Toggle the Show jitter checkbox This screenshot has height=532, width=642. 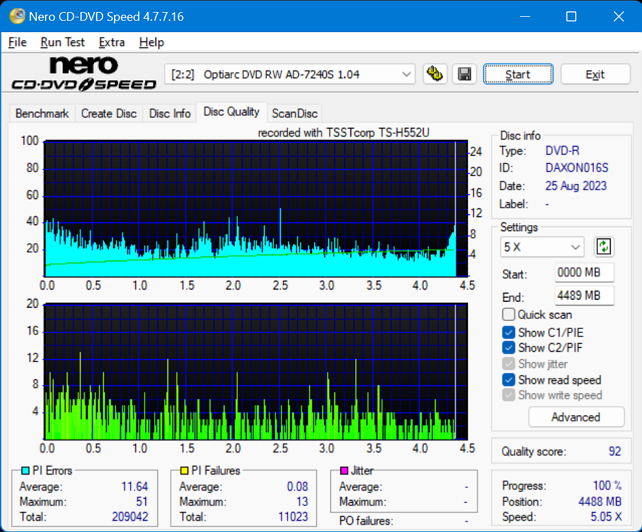(x=509, y=364)
